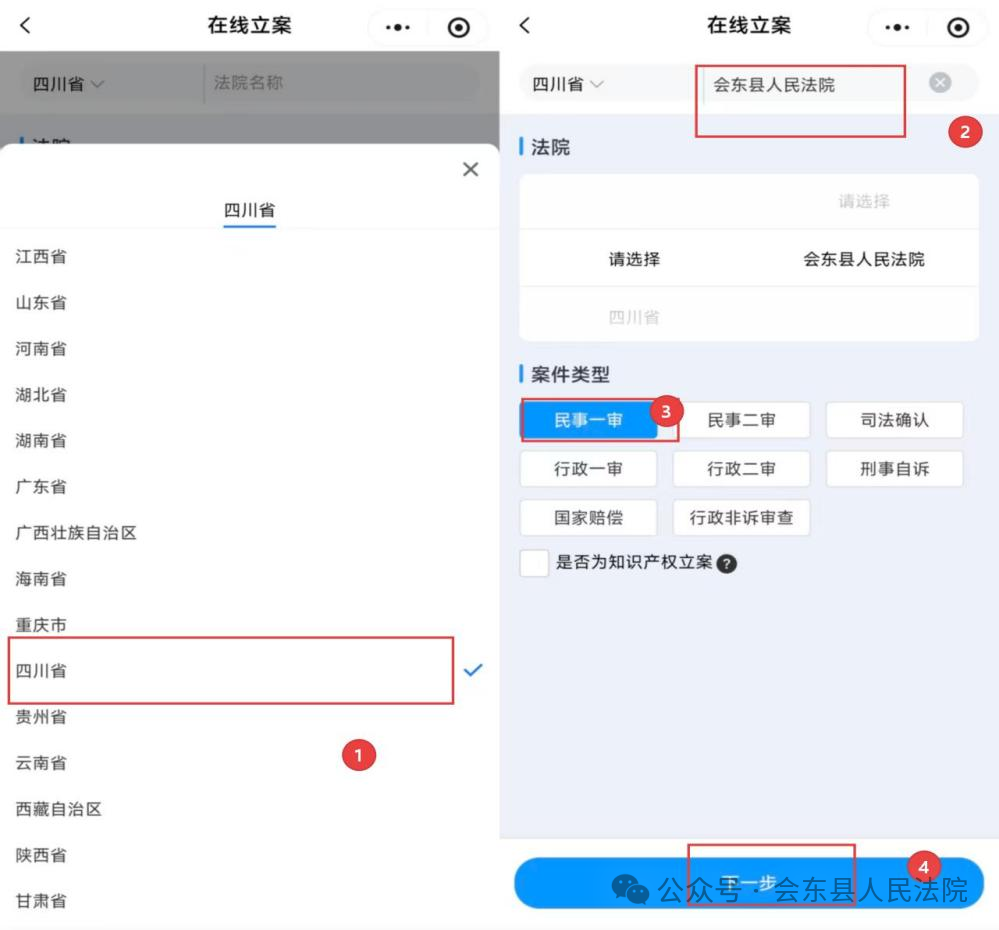
Task: Expand the 四川省 dropdown on the right screen
Action: (567, 85)
